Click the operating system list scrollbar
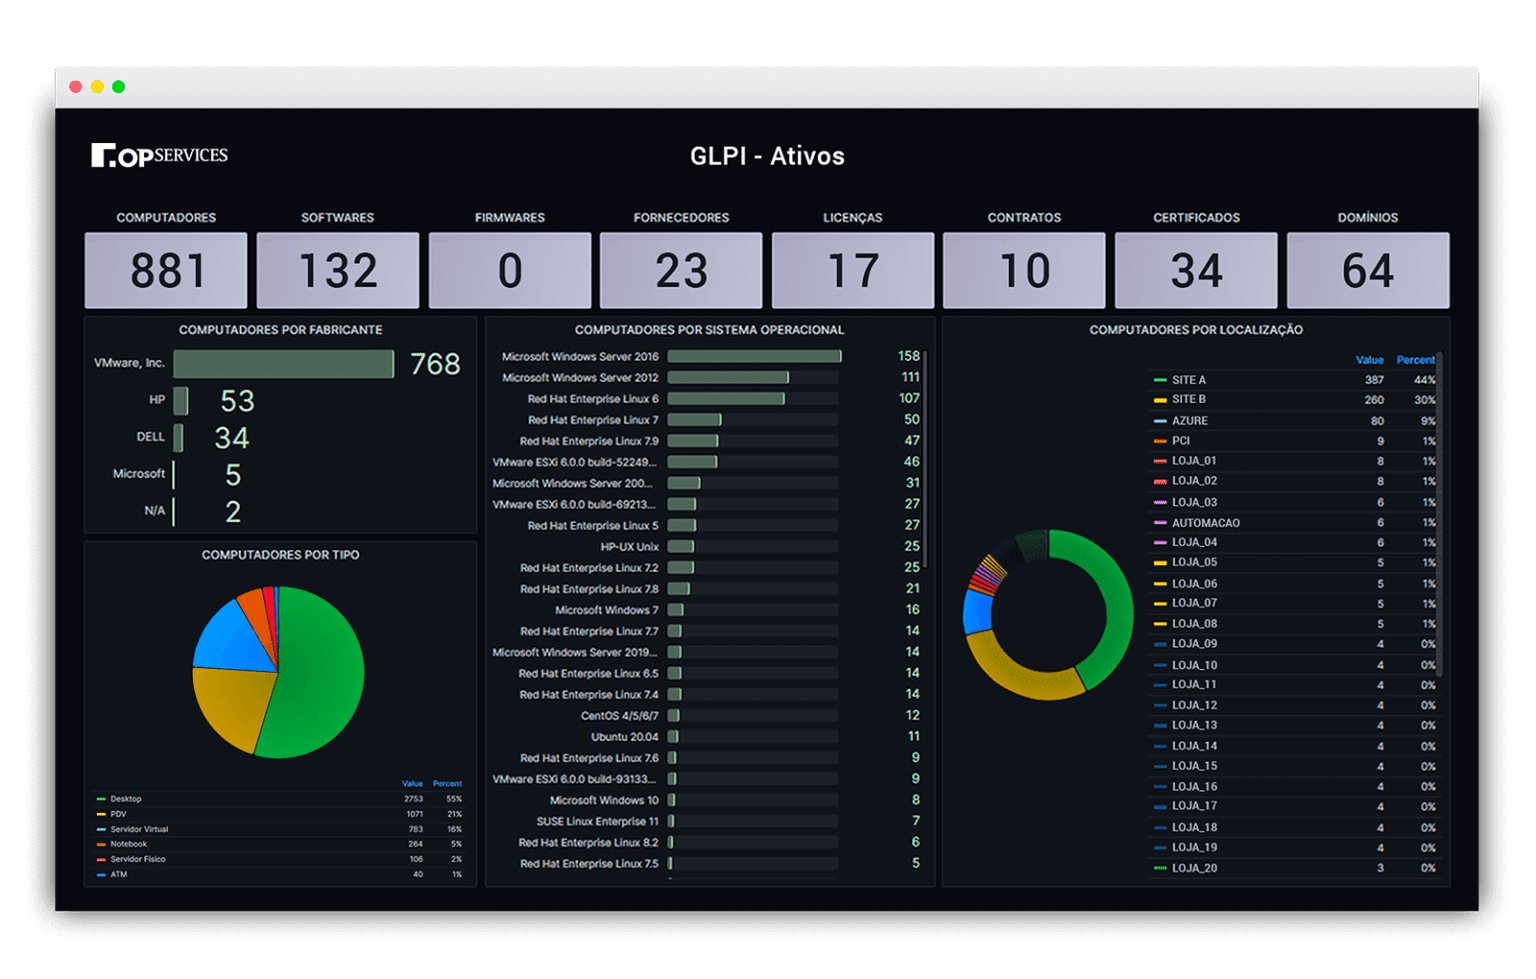 click(926, 460)
